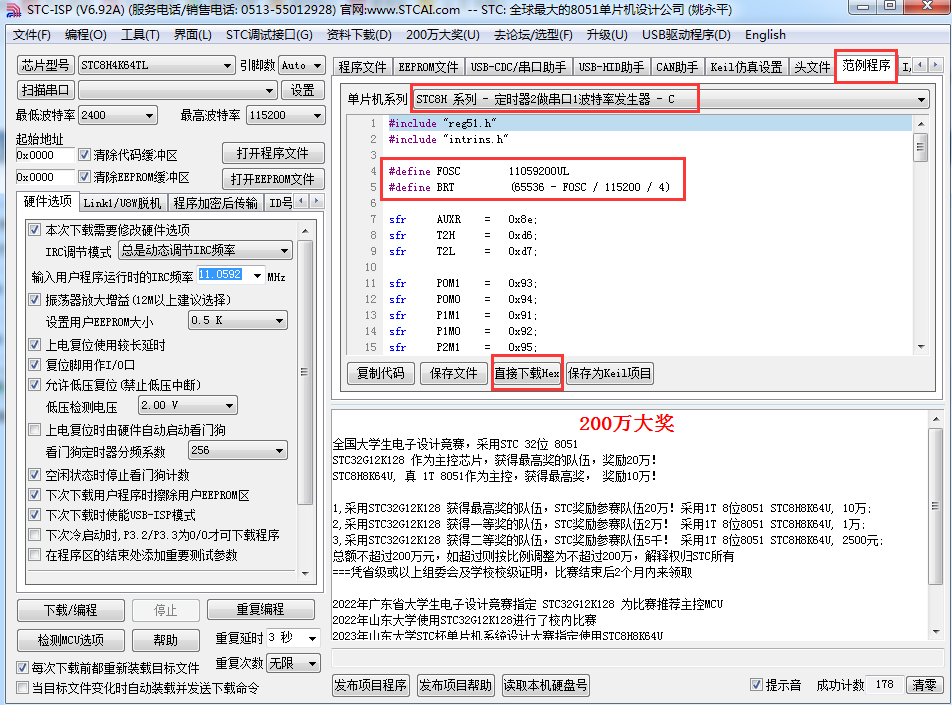Open the 文件(F) menu
Image resolution: width=952 pixels, height=705 pixels.
click(x=32, y=35)
